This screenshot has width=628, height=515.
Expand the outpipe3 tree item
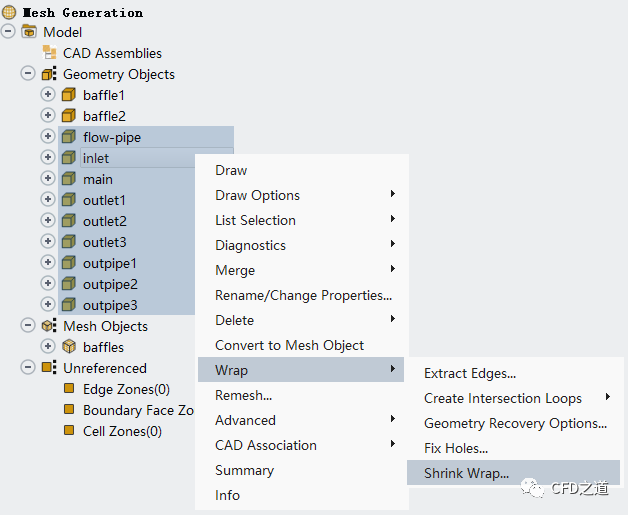(48, 305)
